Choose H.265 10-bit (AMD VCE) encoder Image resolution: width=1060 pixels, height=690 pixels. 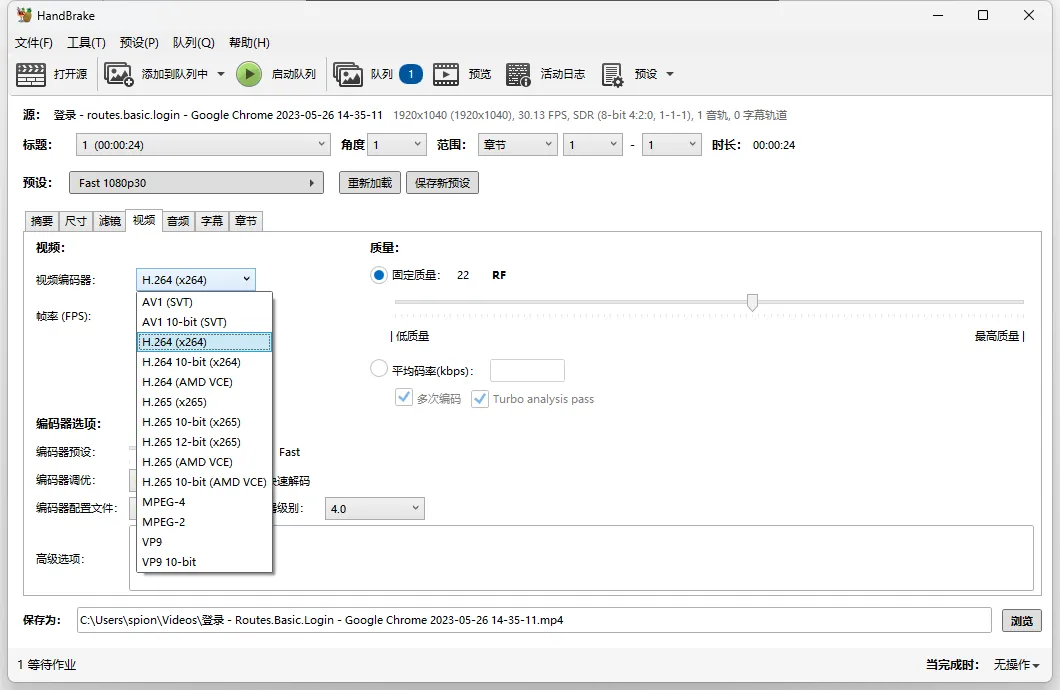(204, 482)
